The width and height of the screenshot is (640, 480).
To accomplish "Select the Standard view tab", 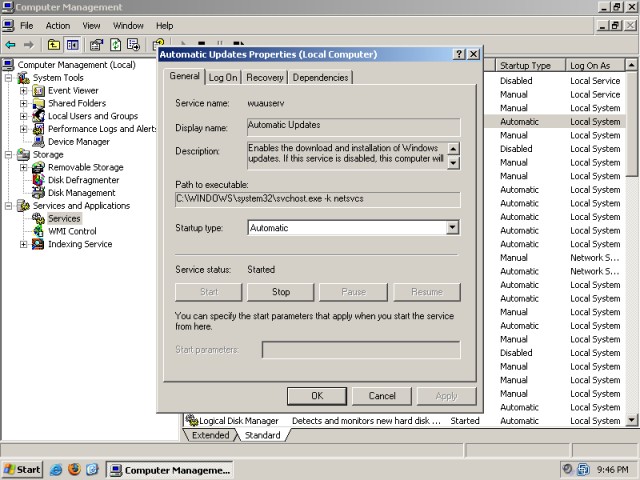I will 262,435.
